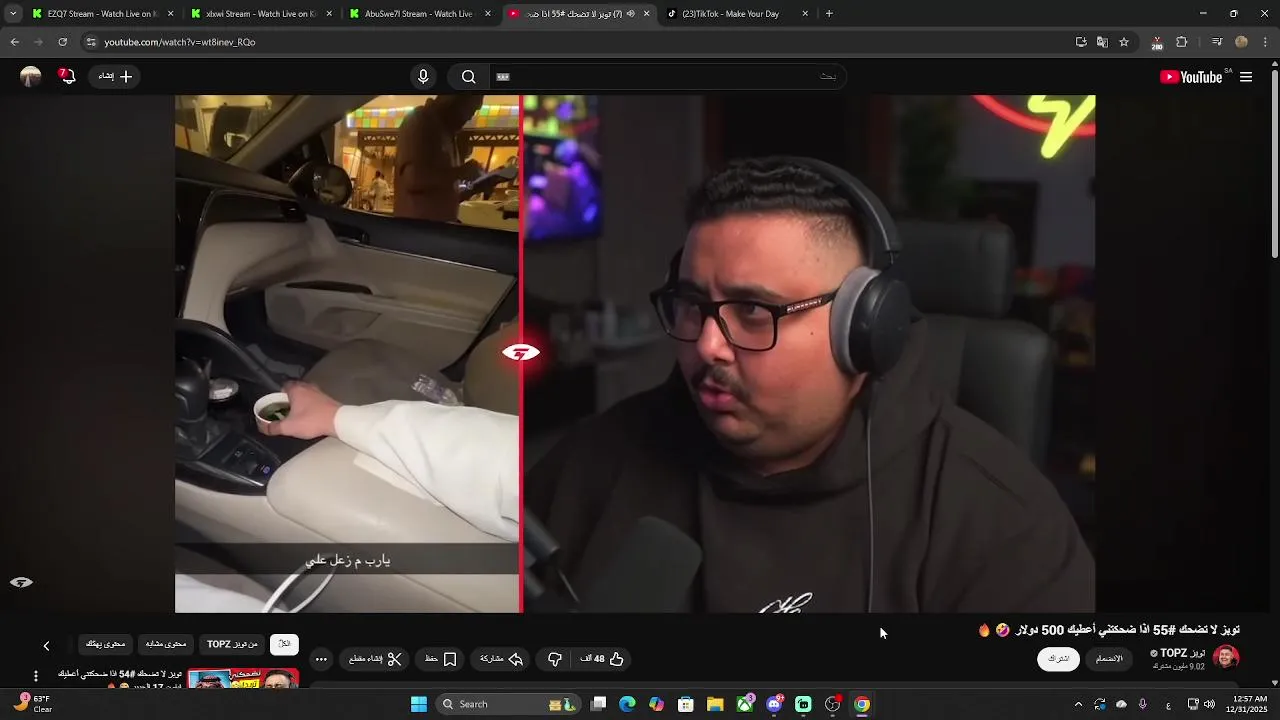Open the YouTube hamburger guide menu
This screenshot has height=720, width=1280.
coord(1246,77)
